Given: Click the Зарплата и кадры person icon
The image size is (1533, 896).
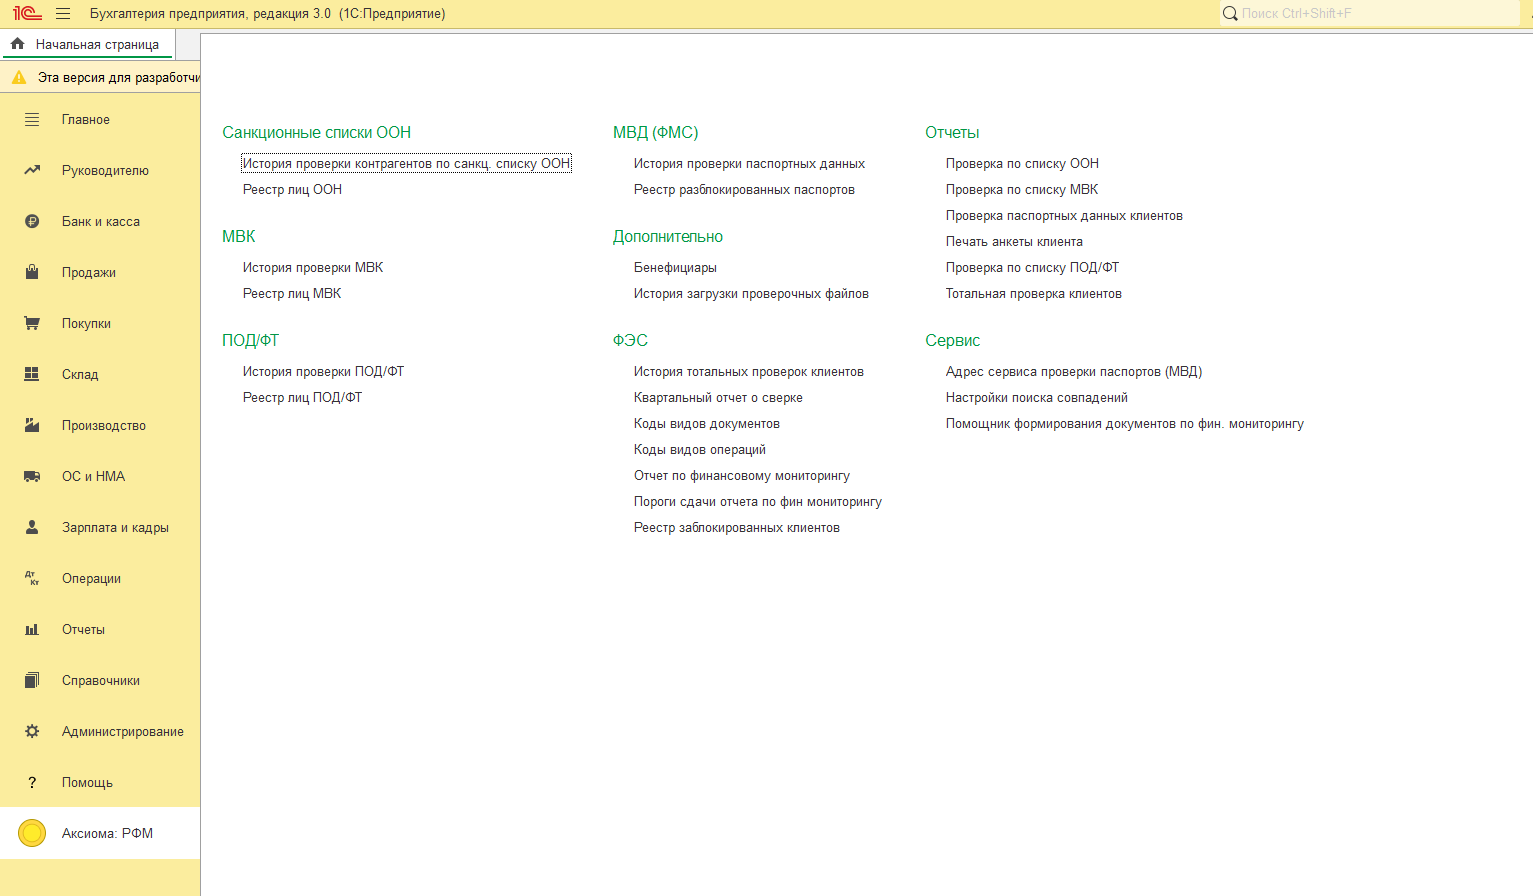Looking at the screenshot, I should (32, 527).
